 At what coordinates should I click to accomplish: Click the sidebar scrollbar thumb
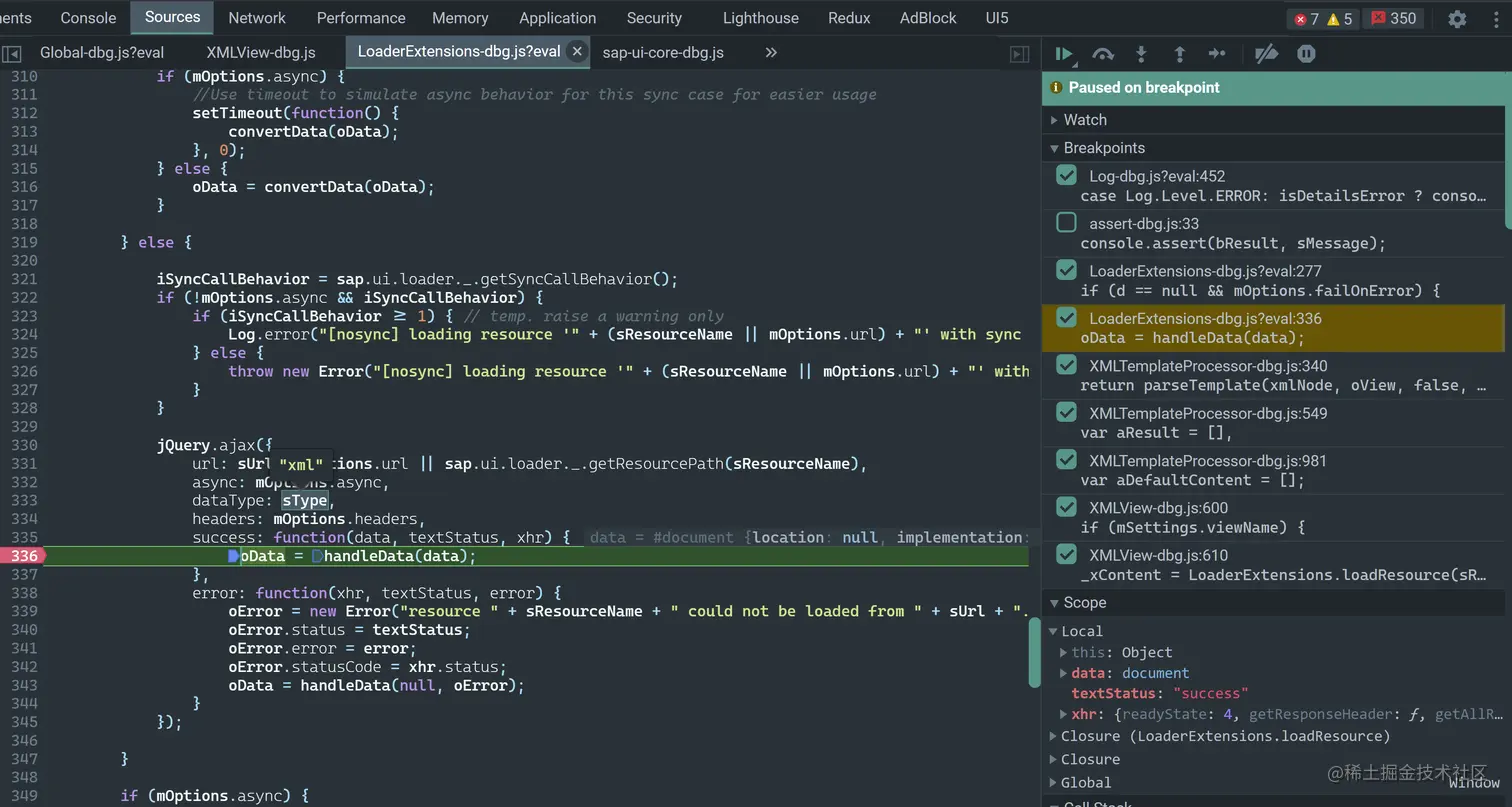[1508, 170]
